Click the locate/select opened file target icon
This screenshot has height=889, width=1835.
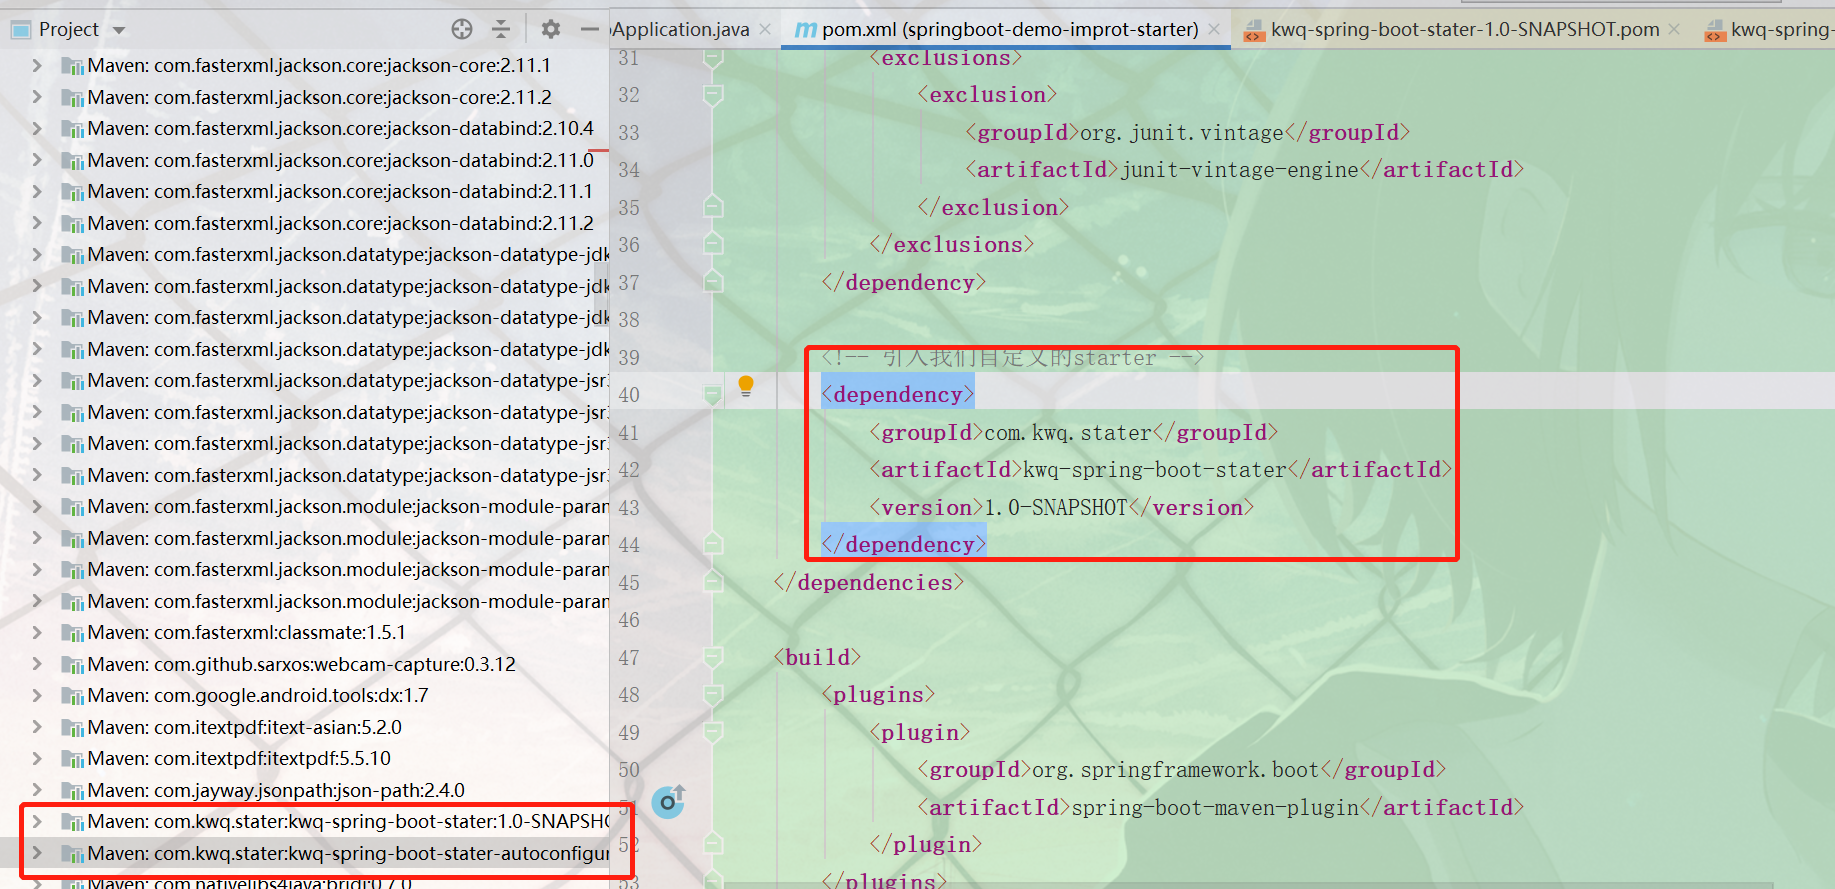(462, 29)
